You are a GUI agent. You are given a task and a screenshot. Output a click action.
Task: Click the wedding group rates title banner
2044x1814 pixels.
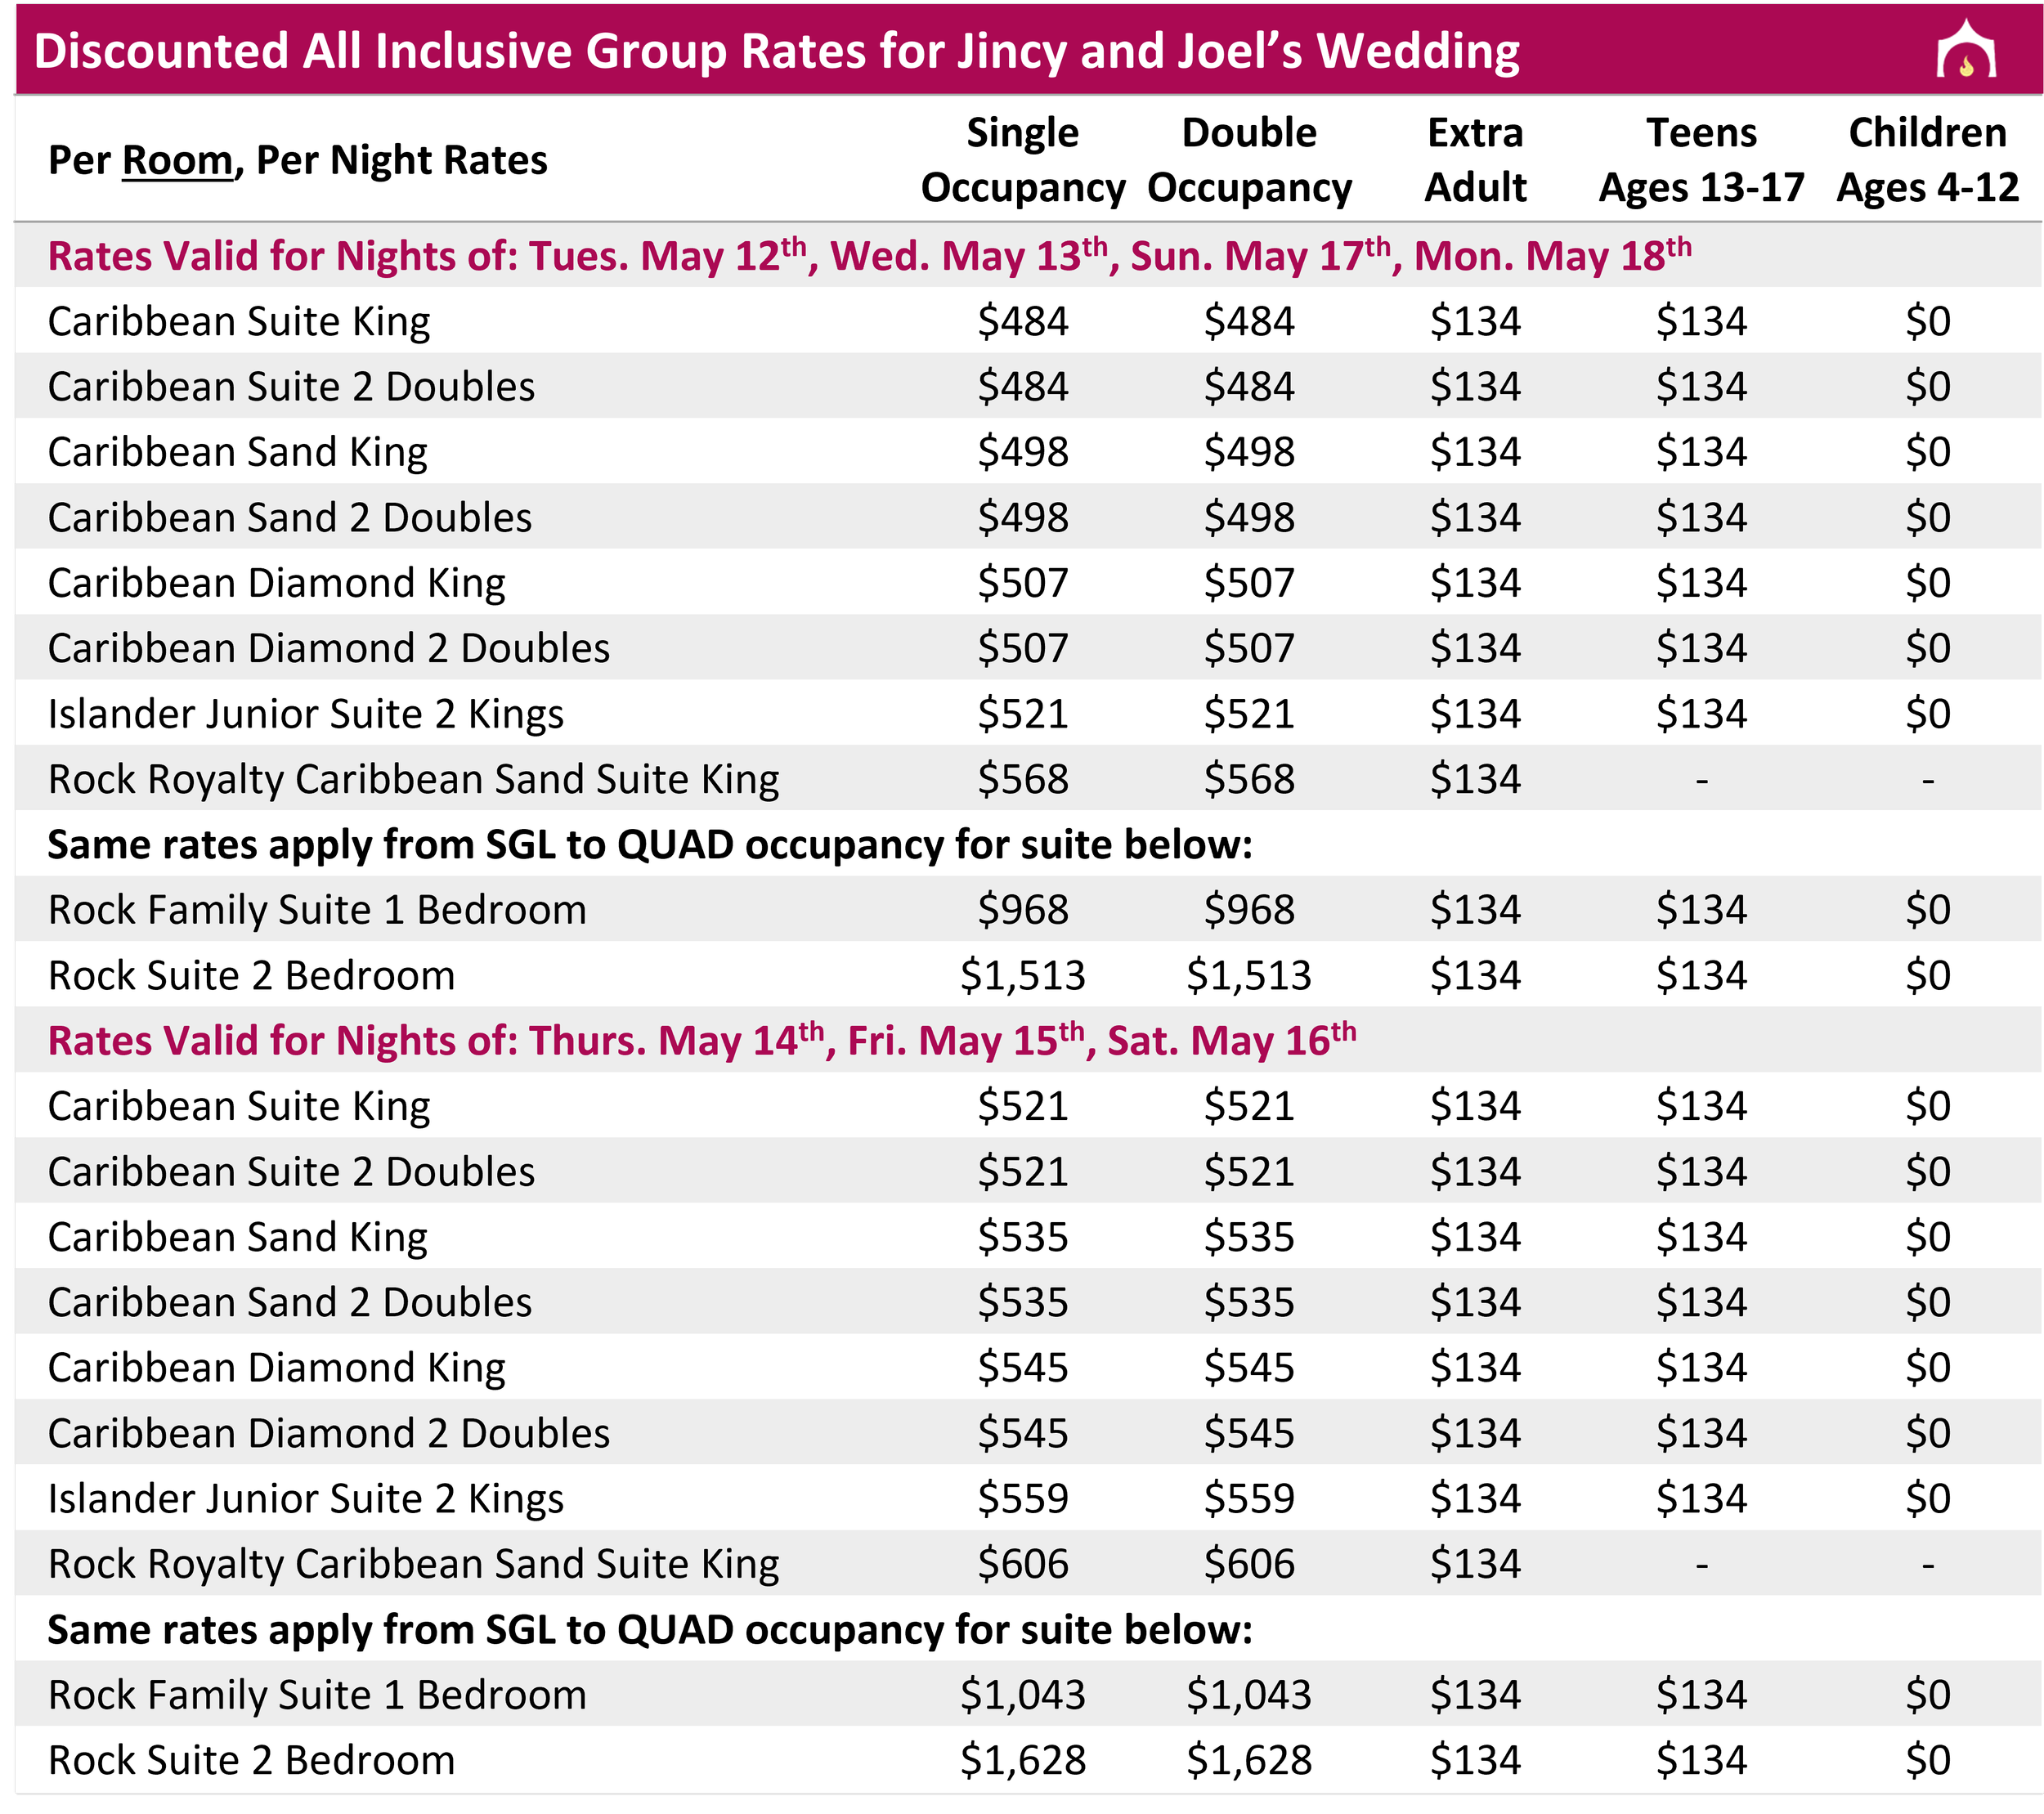pyautogui.click(x=1028, y=49)
